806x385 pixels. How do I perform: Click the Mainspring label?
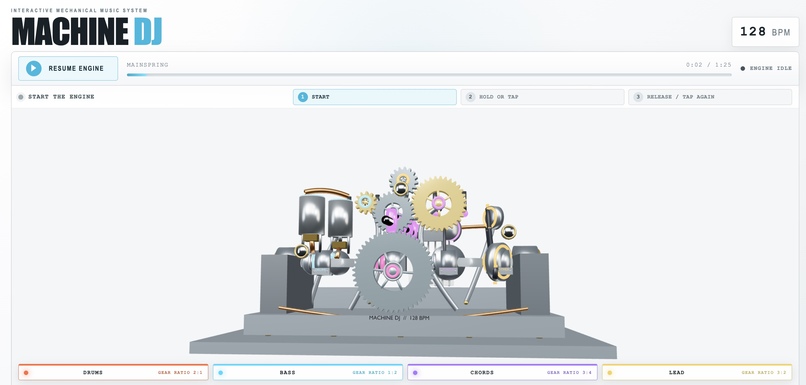point(148,65)
